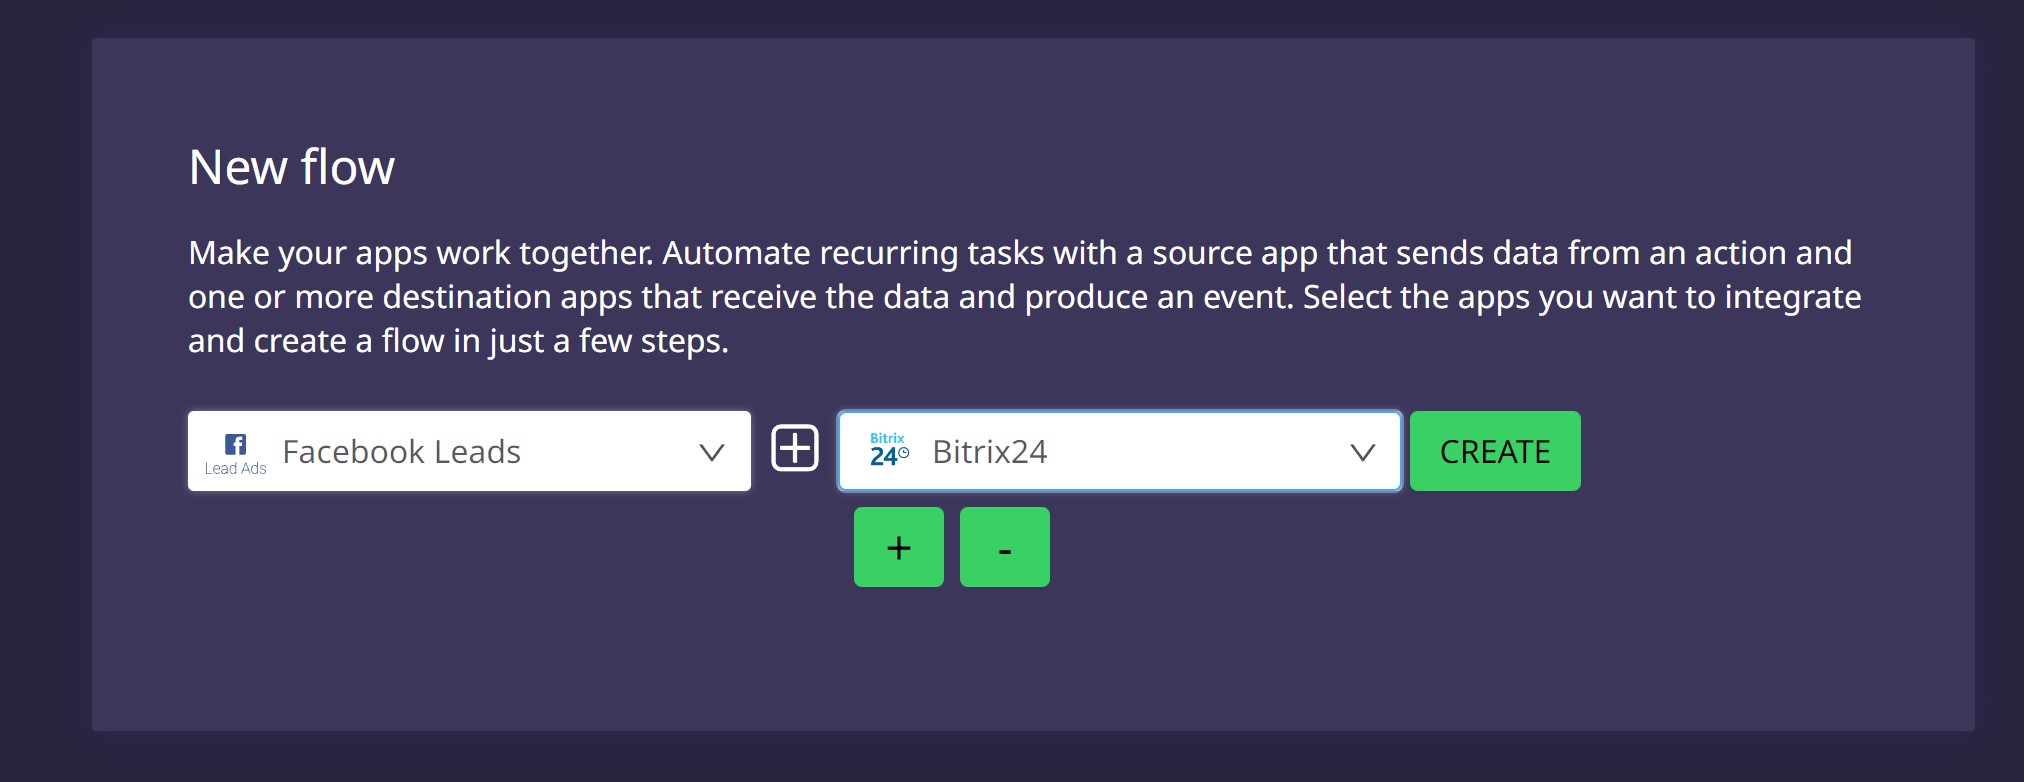Screen dimensions: 2024x782
Task: Click the "Make your apps work together" sentence
Action: (x=420, y=253)
